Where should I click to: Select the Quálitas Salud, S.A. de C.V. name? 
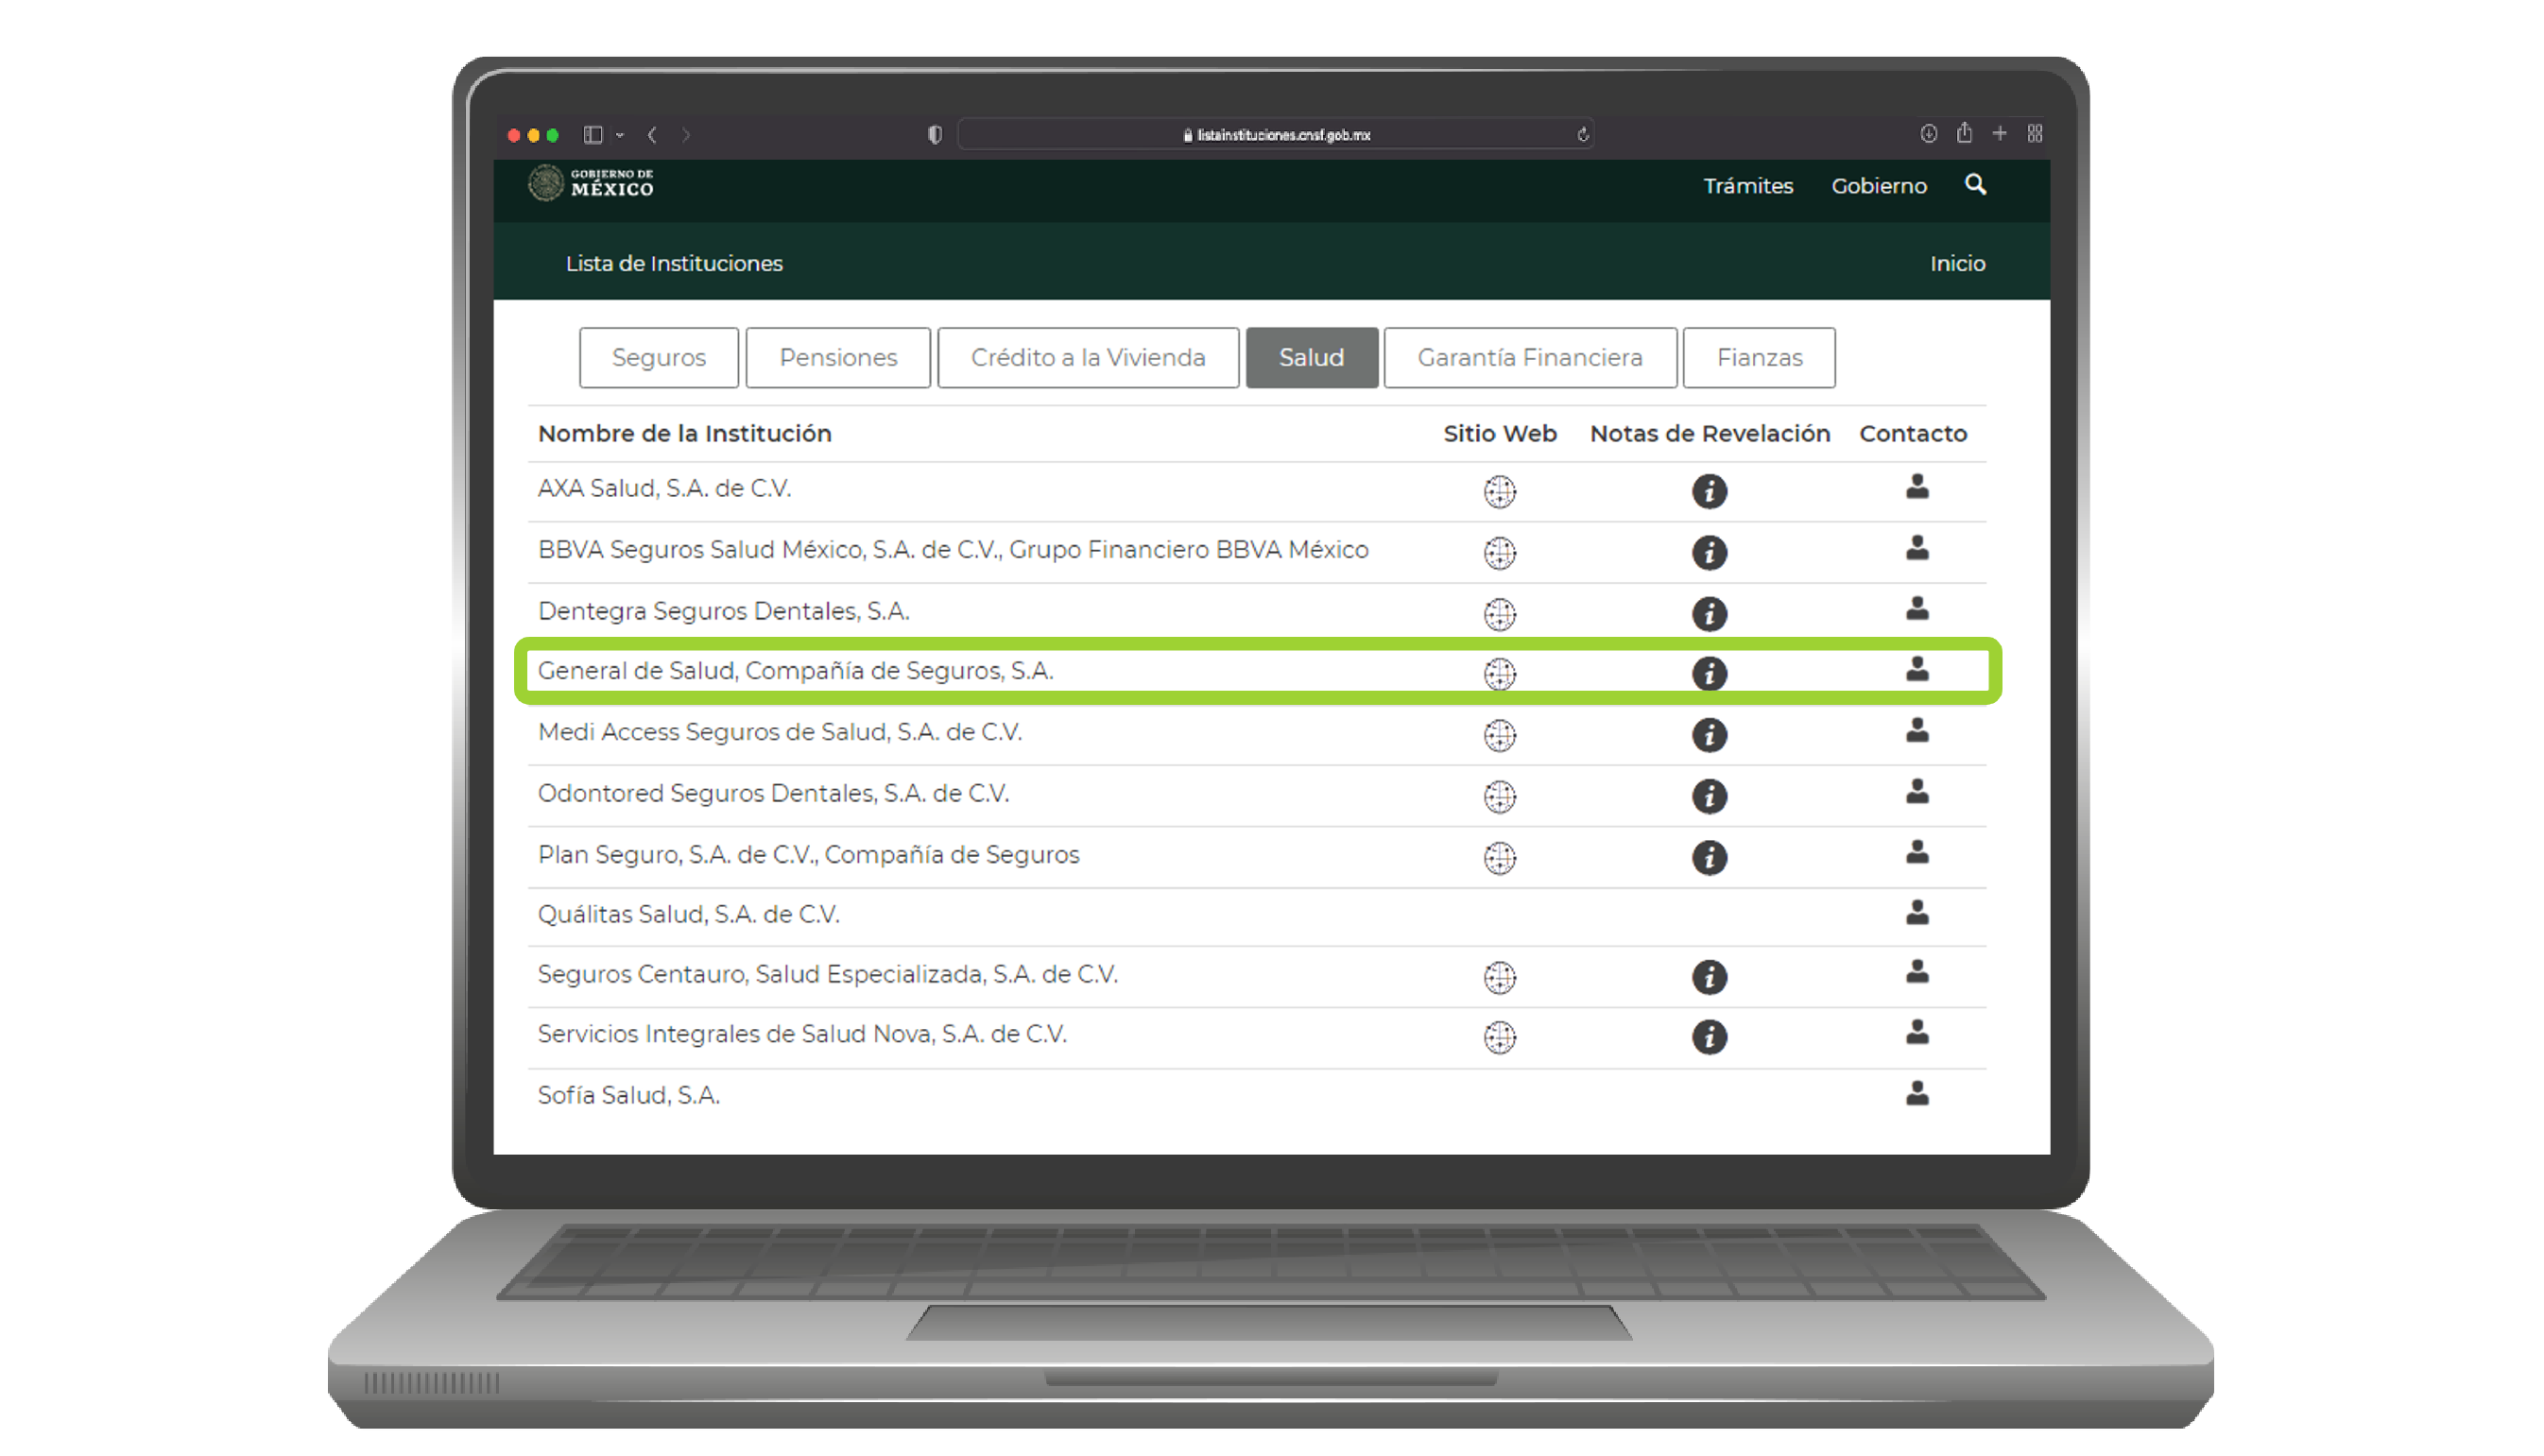[x=689, y=915]
